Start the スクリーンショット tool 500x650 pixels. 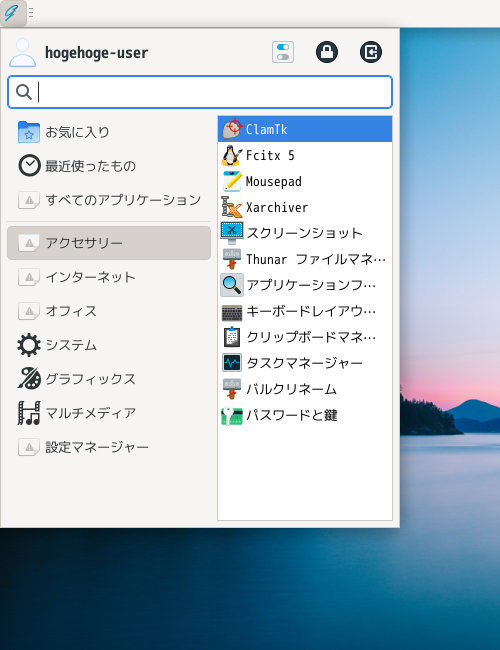pos(305,233)
